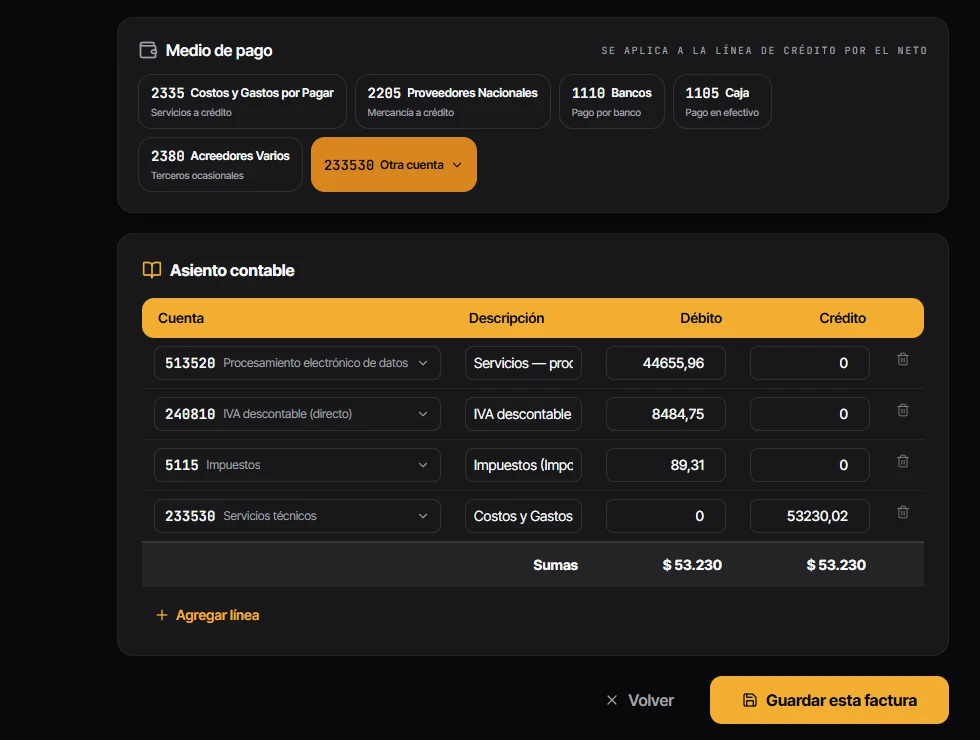Click the plus icon for Agregar línea

point(161,615)
